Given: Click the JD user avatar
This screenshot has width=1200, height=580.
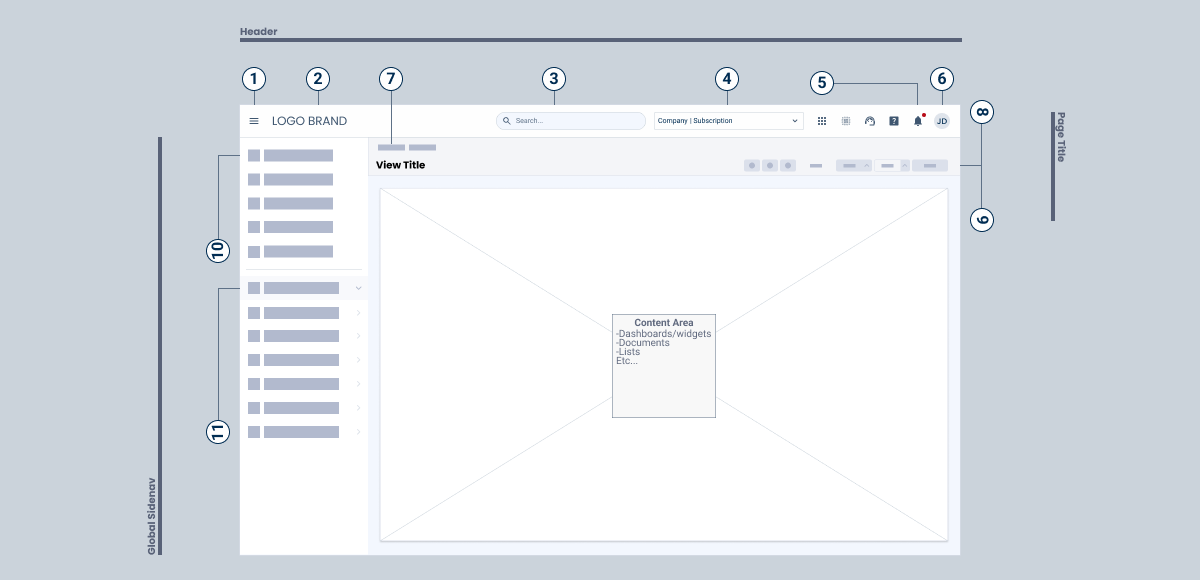Looking at the screenshot, I should 942,121.
